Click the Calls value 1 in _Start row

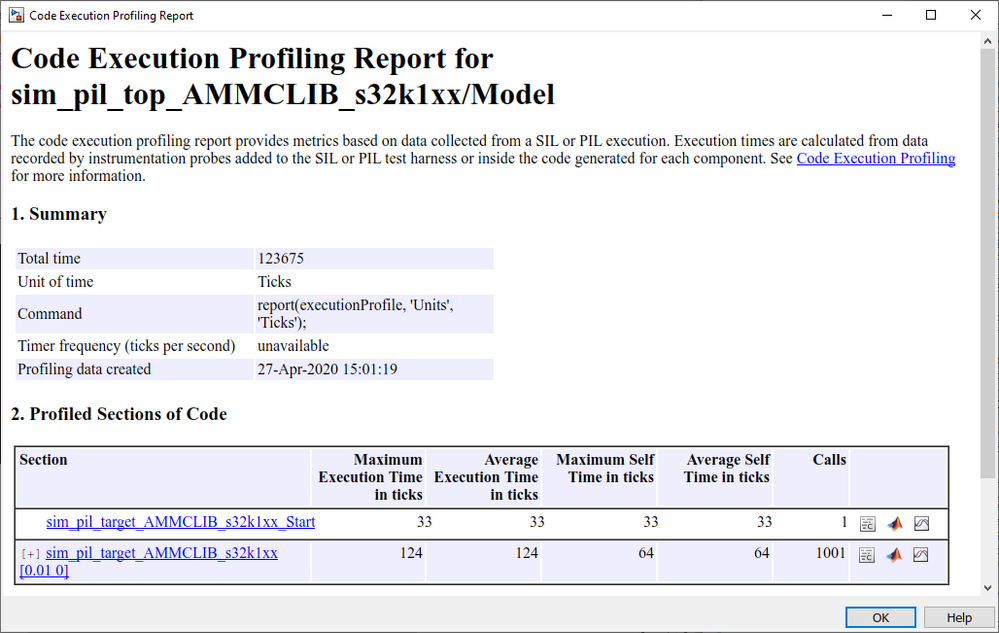click(844, 522)
